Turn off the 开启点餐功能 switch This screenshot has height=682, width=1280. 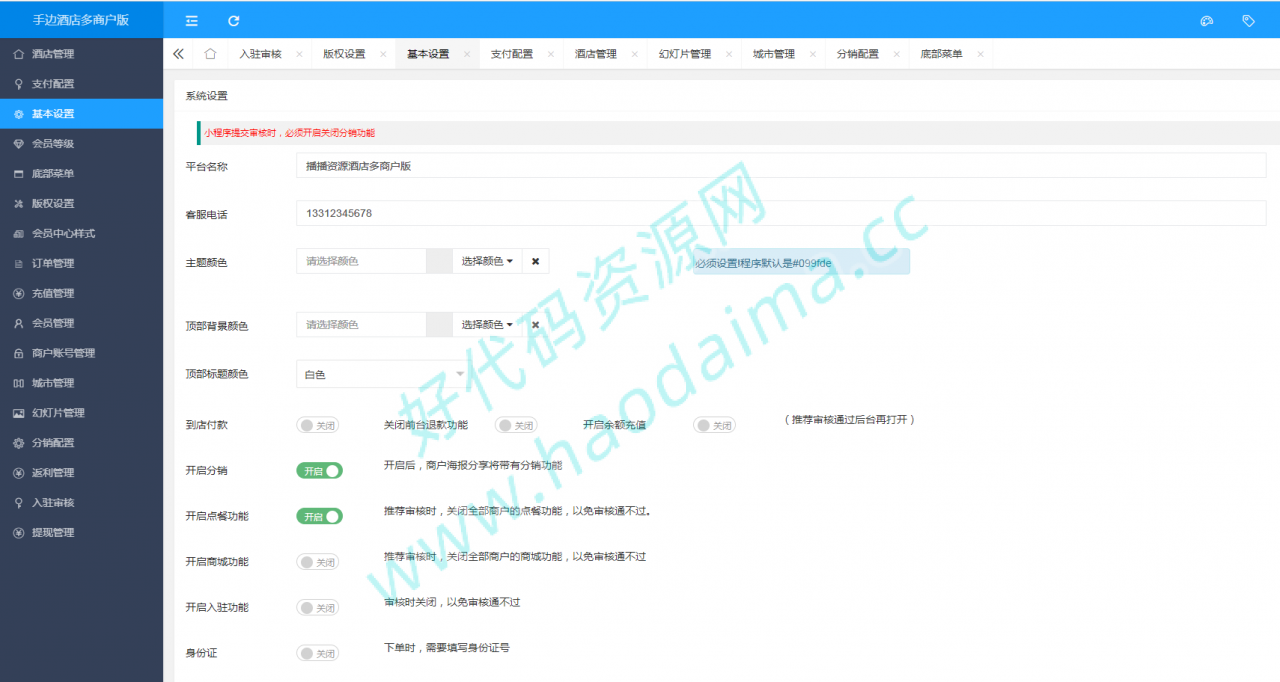click(319, 516)
